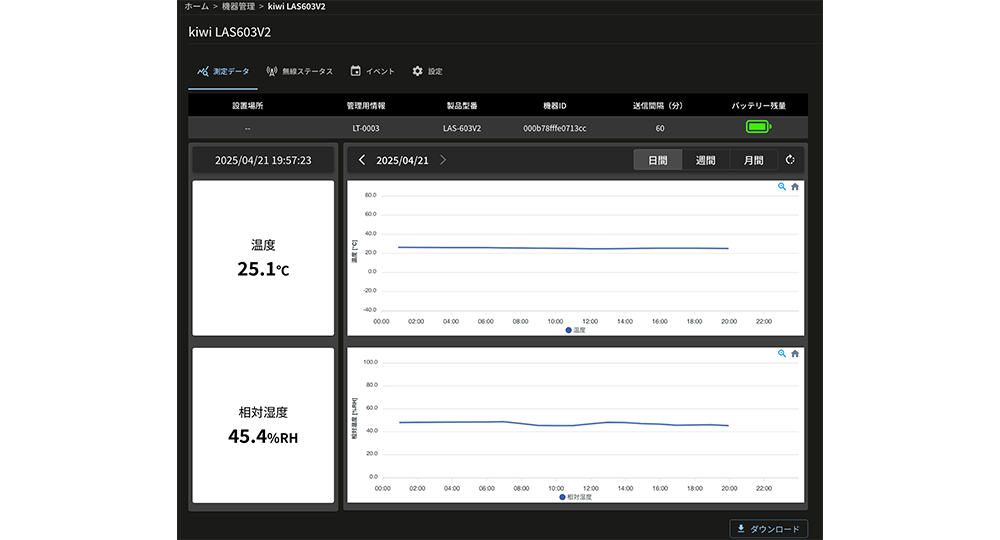Image resolution: width=1000 pixels, height=540 pixels.
Task: Advance to next day with right chevron
Action: (443, 160)
